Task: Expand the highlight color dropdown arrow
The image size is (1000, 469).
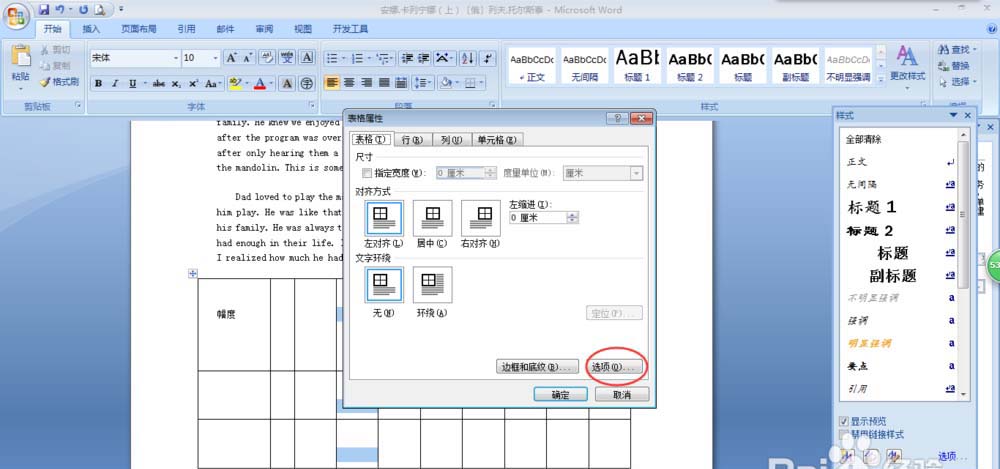Action: 246,84
